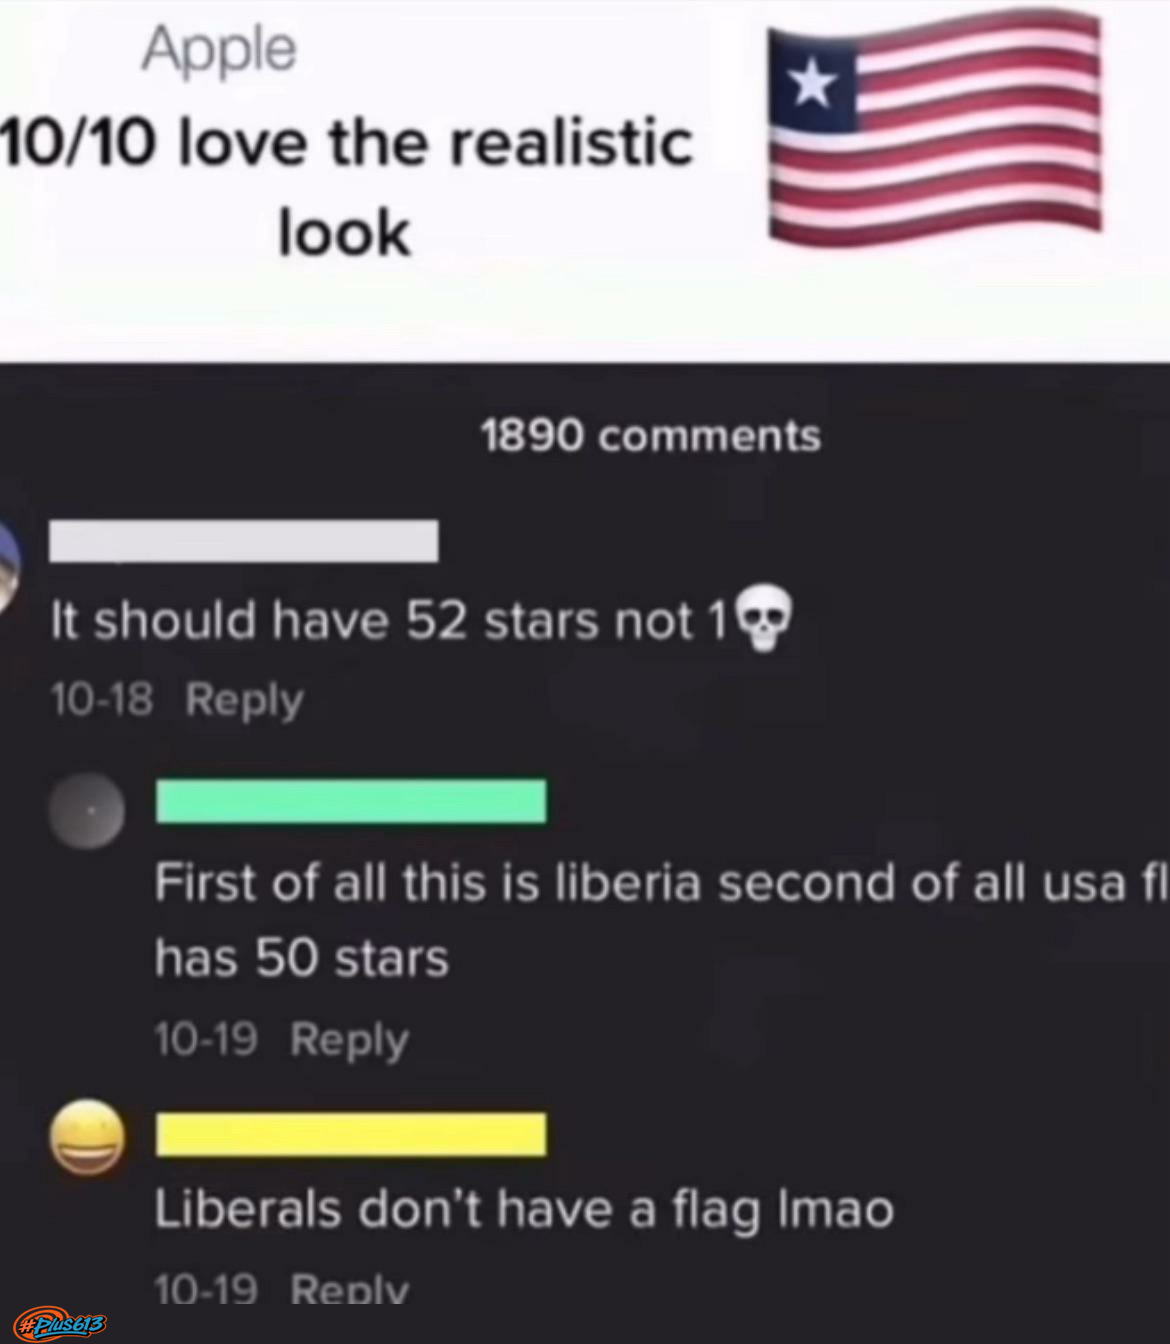This screenshot has width=1170, height=1344.
Task: Click the 10-19 date under liberia comment
Action: pos(206,1039)
